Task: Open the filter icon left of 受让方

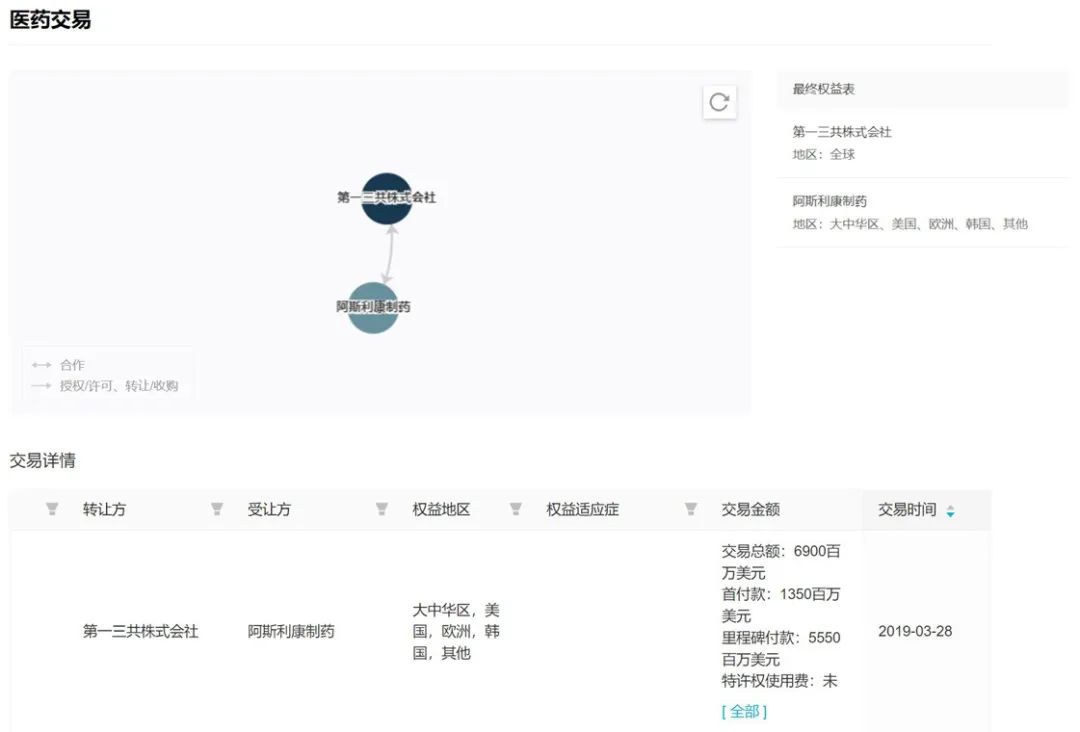Action: (x=217, y=510)
